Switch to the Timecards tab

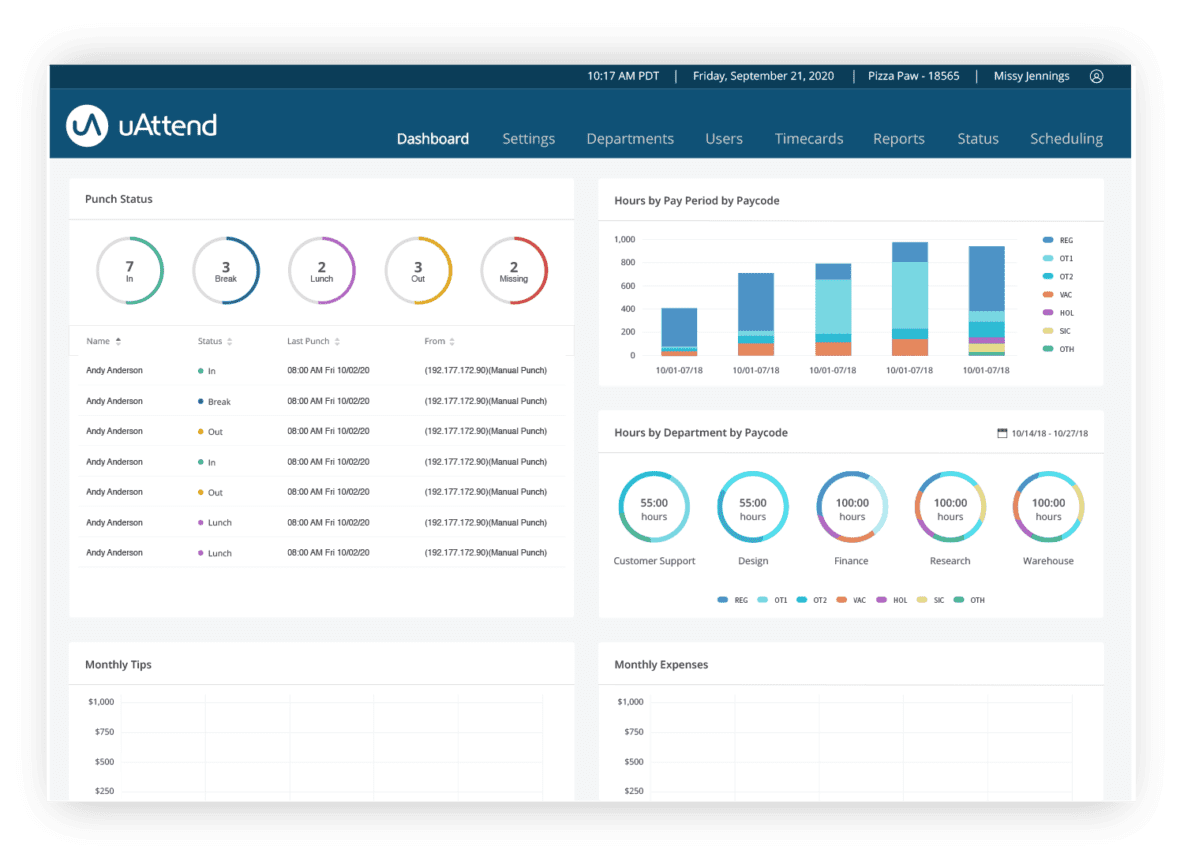[x=808, y=138]
